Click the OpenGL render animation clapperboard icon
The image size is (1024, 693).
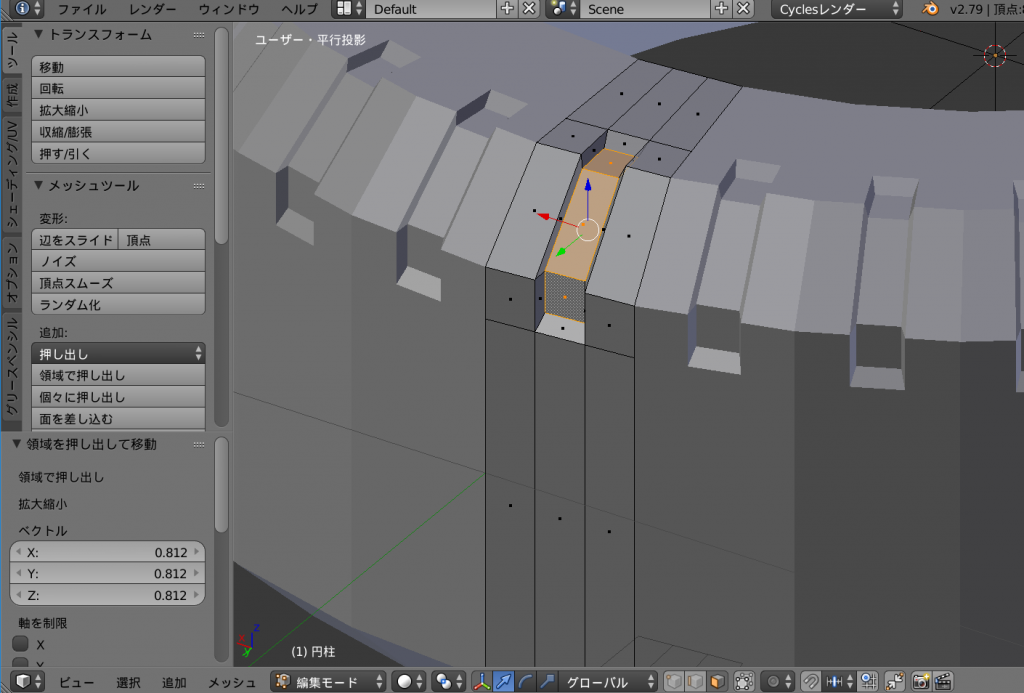943,682
